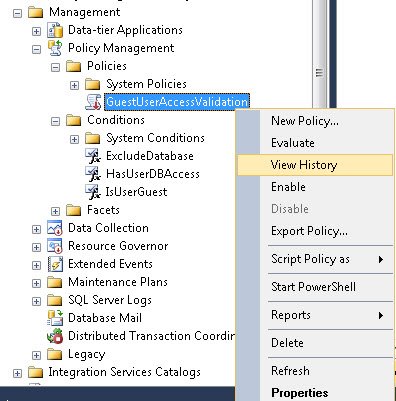Select the Resource Governor label
The image size is (396, 401).
[118, 246]
